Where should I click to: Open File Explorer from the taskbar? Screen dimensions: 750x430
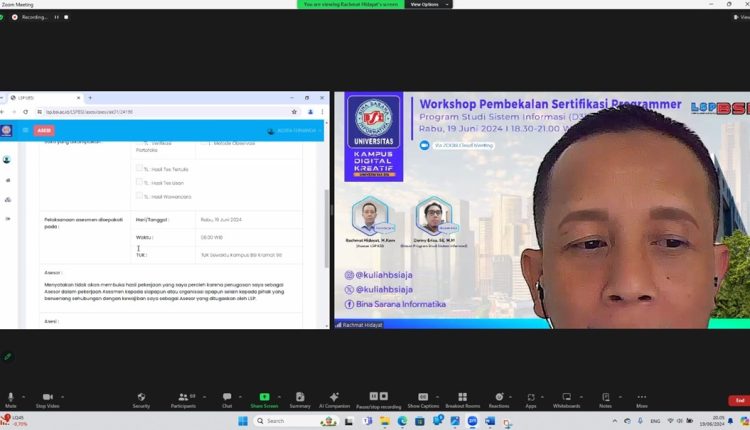(x=385, y=421)
